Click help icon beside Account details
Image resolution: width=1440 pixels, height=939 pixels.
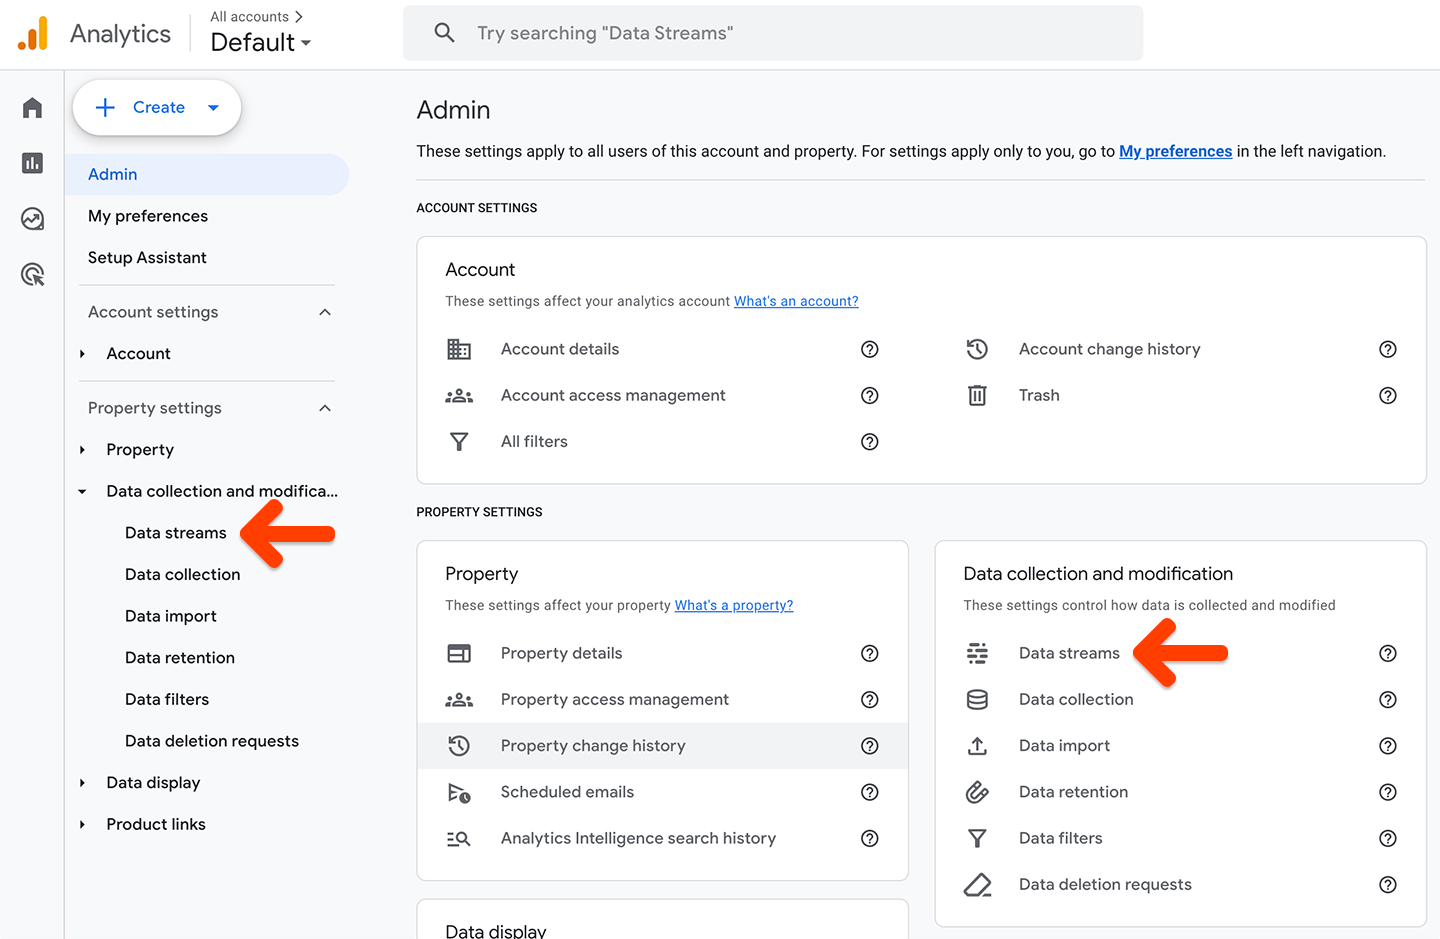tap(870, 349)
